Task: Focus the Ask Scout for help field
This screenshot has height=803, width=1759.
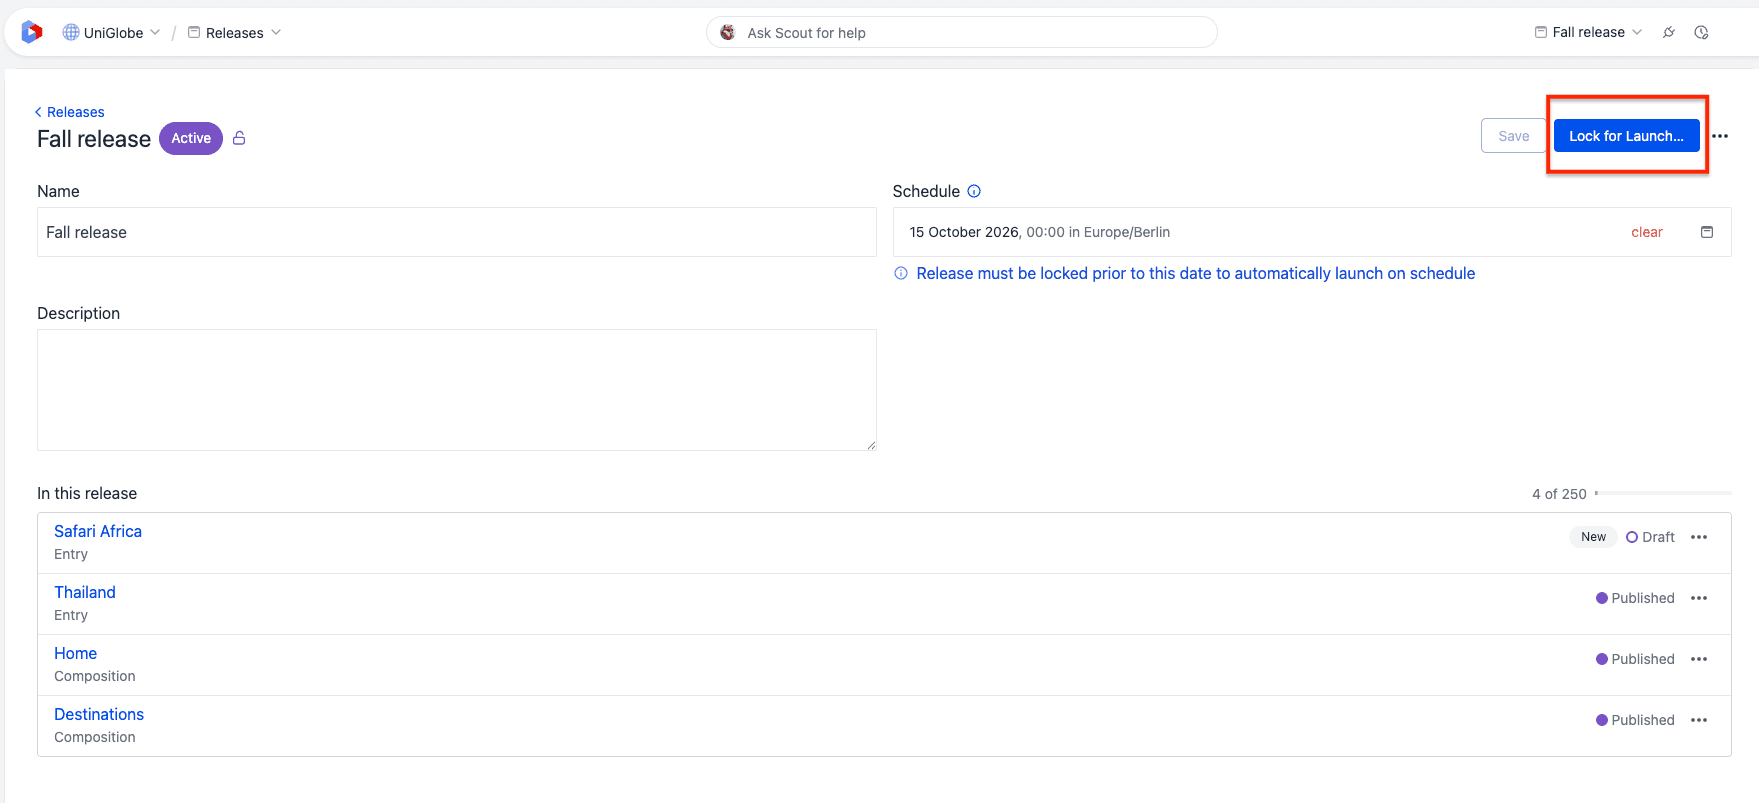Action: [x=962, y=33]
